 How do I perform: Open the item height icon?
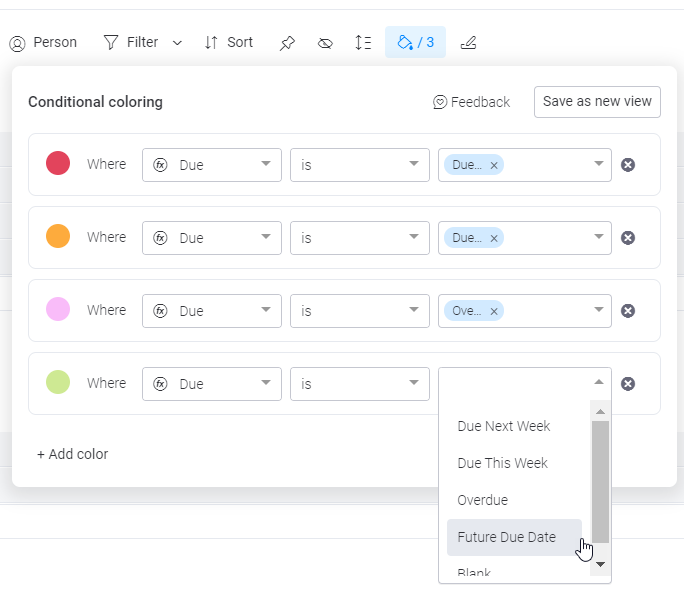point(363,43)
